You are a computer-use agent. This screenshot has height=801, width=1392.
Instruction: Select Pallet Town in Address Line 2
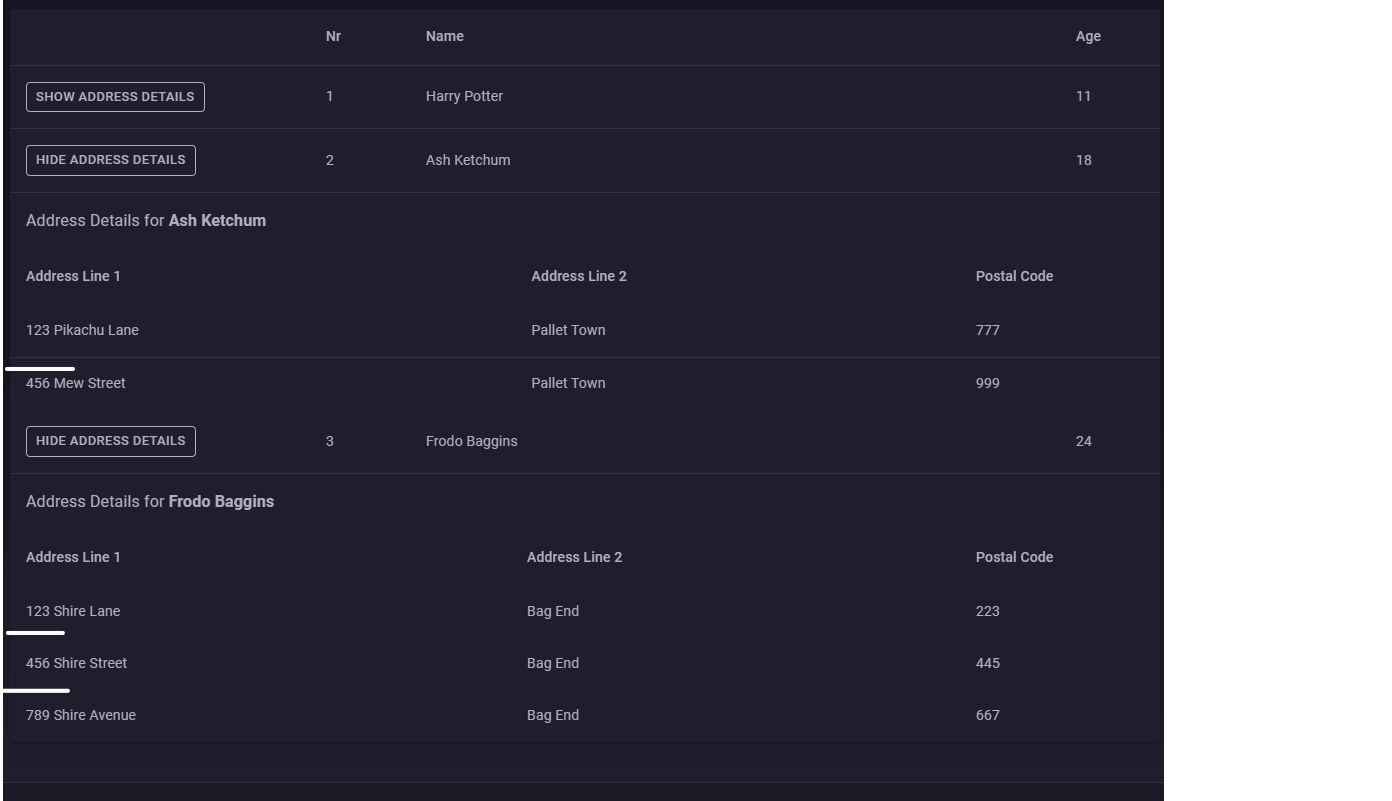(568, 330)
